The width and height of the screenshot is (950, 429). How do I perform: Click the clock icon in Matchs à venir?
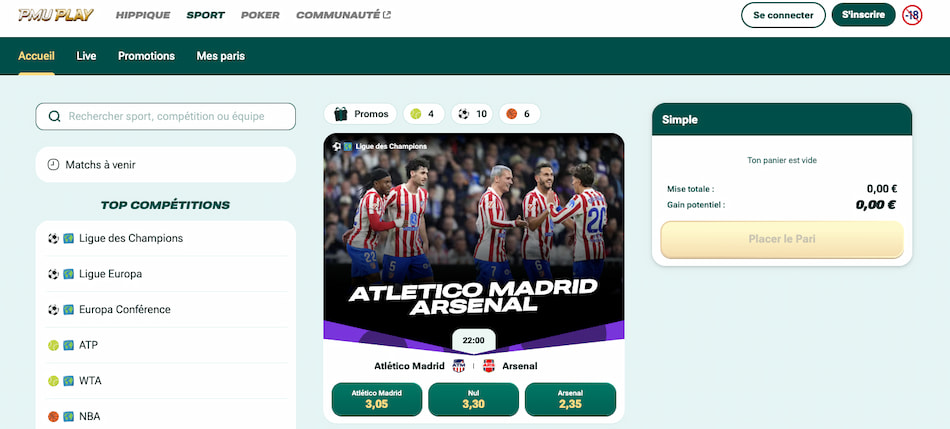point(53,164)
